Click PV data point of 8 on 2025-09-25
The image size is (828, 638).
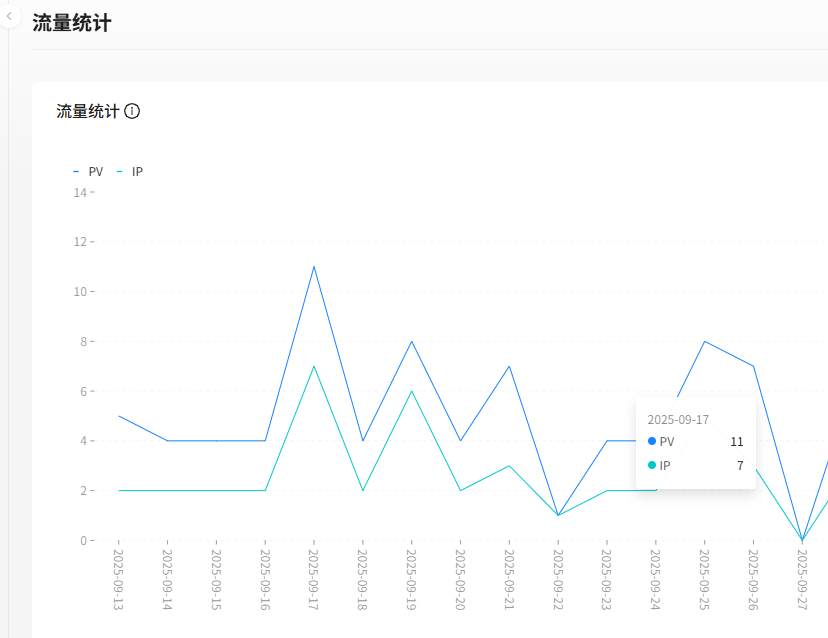704,341
